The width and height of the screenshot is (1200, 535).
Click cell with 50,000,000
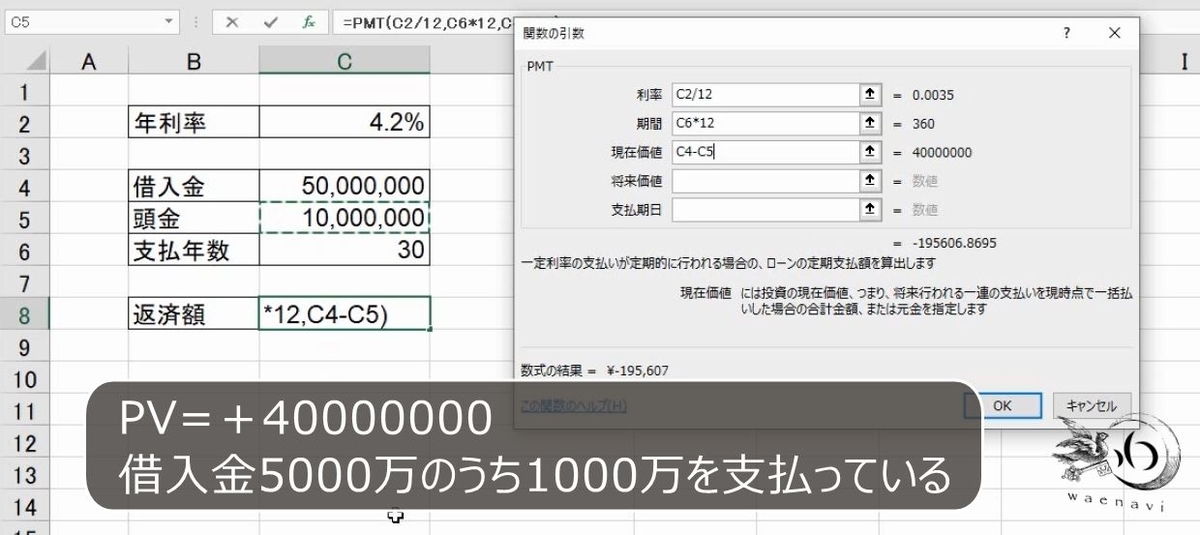344,187
